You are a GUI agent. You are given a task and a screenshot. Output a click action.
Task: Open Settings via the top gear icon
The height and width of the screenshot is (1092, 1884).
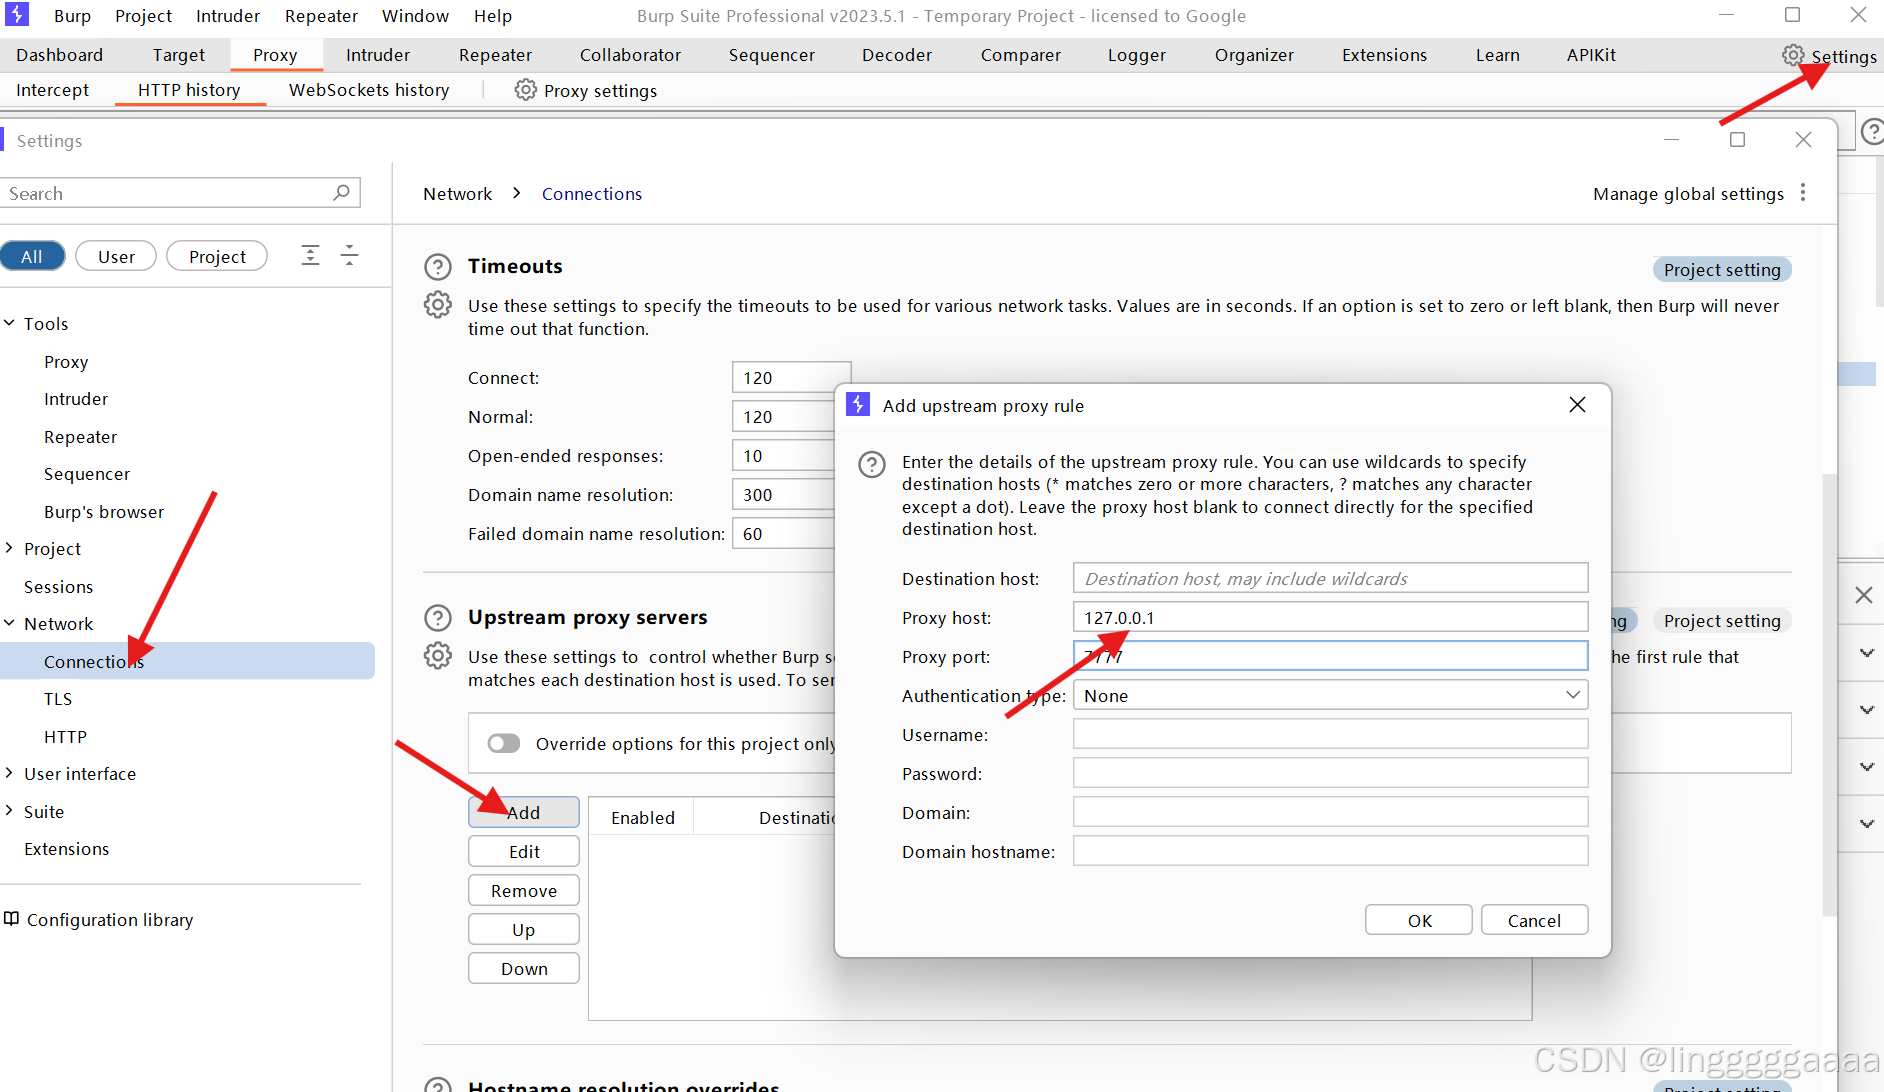point(1793,55)
